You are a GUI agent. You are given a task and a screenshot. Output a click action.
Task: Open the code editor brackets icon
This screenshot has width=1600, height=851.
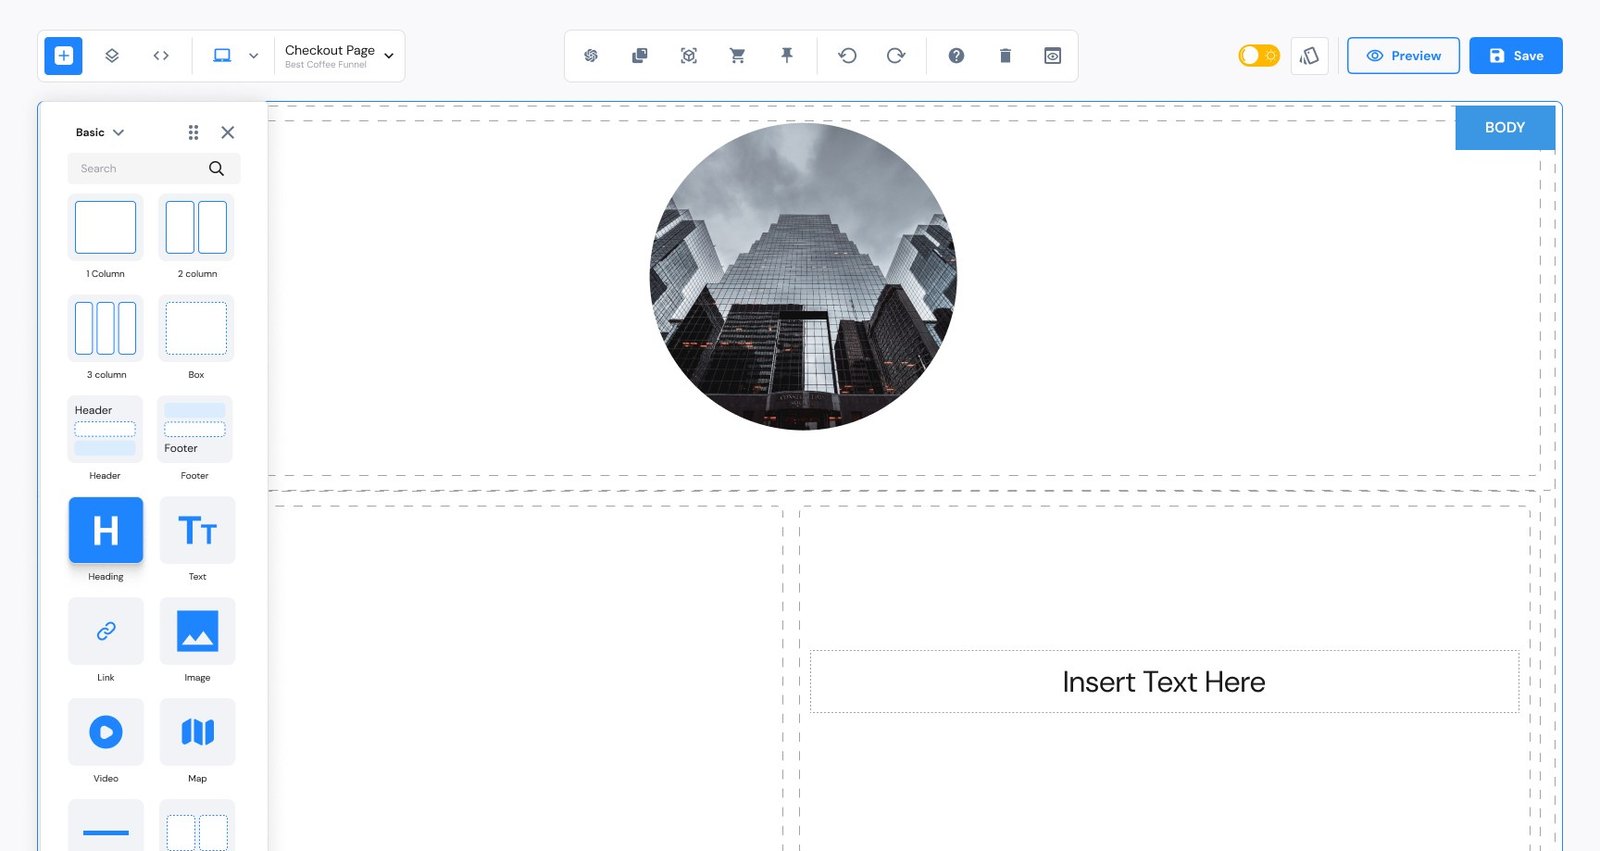coord(161,56)
